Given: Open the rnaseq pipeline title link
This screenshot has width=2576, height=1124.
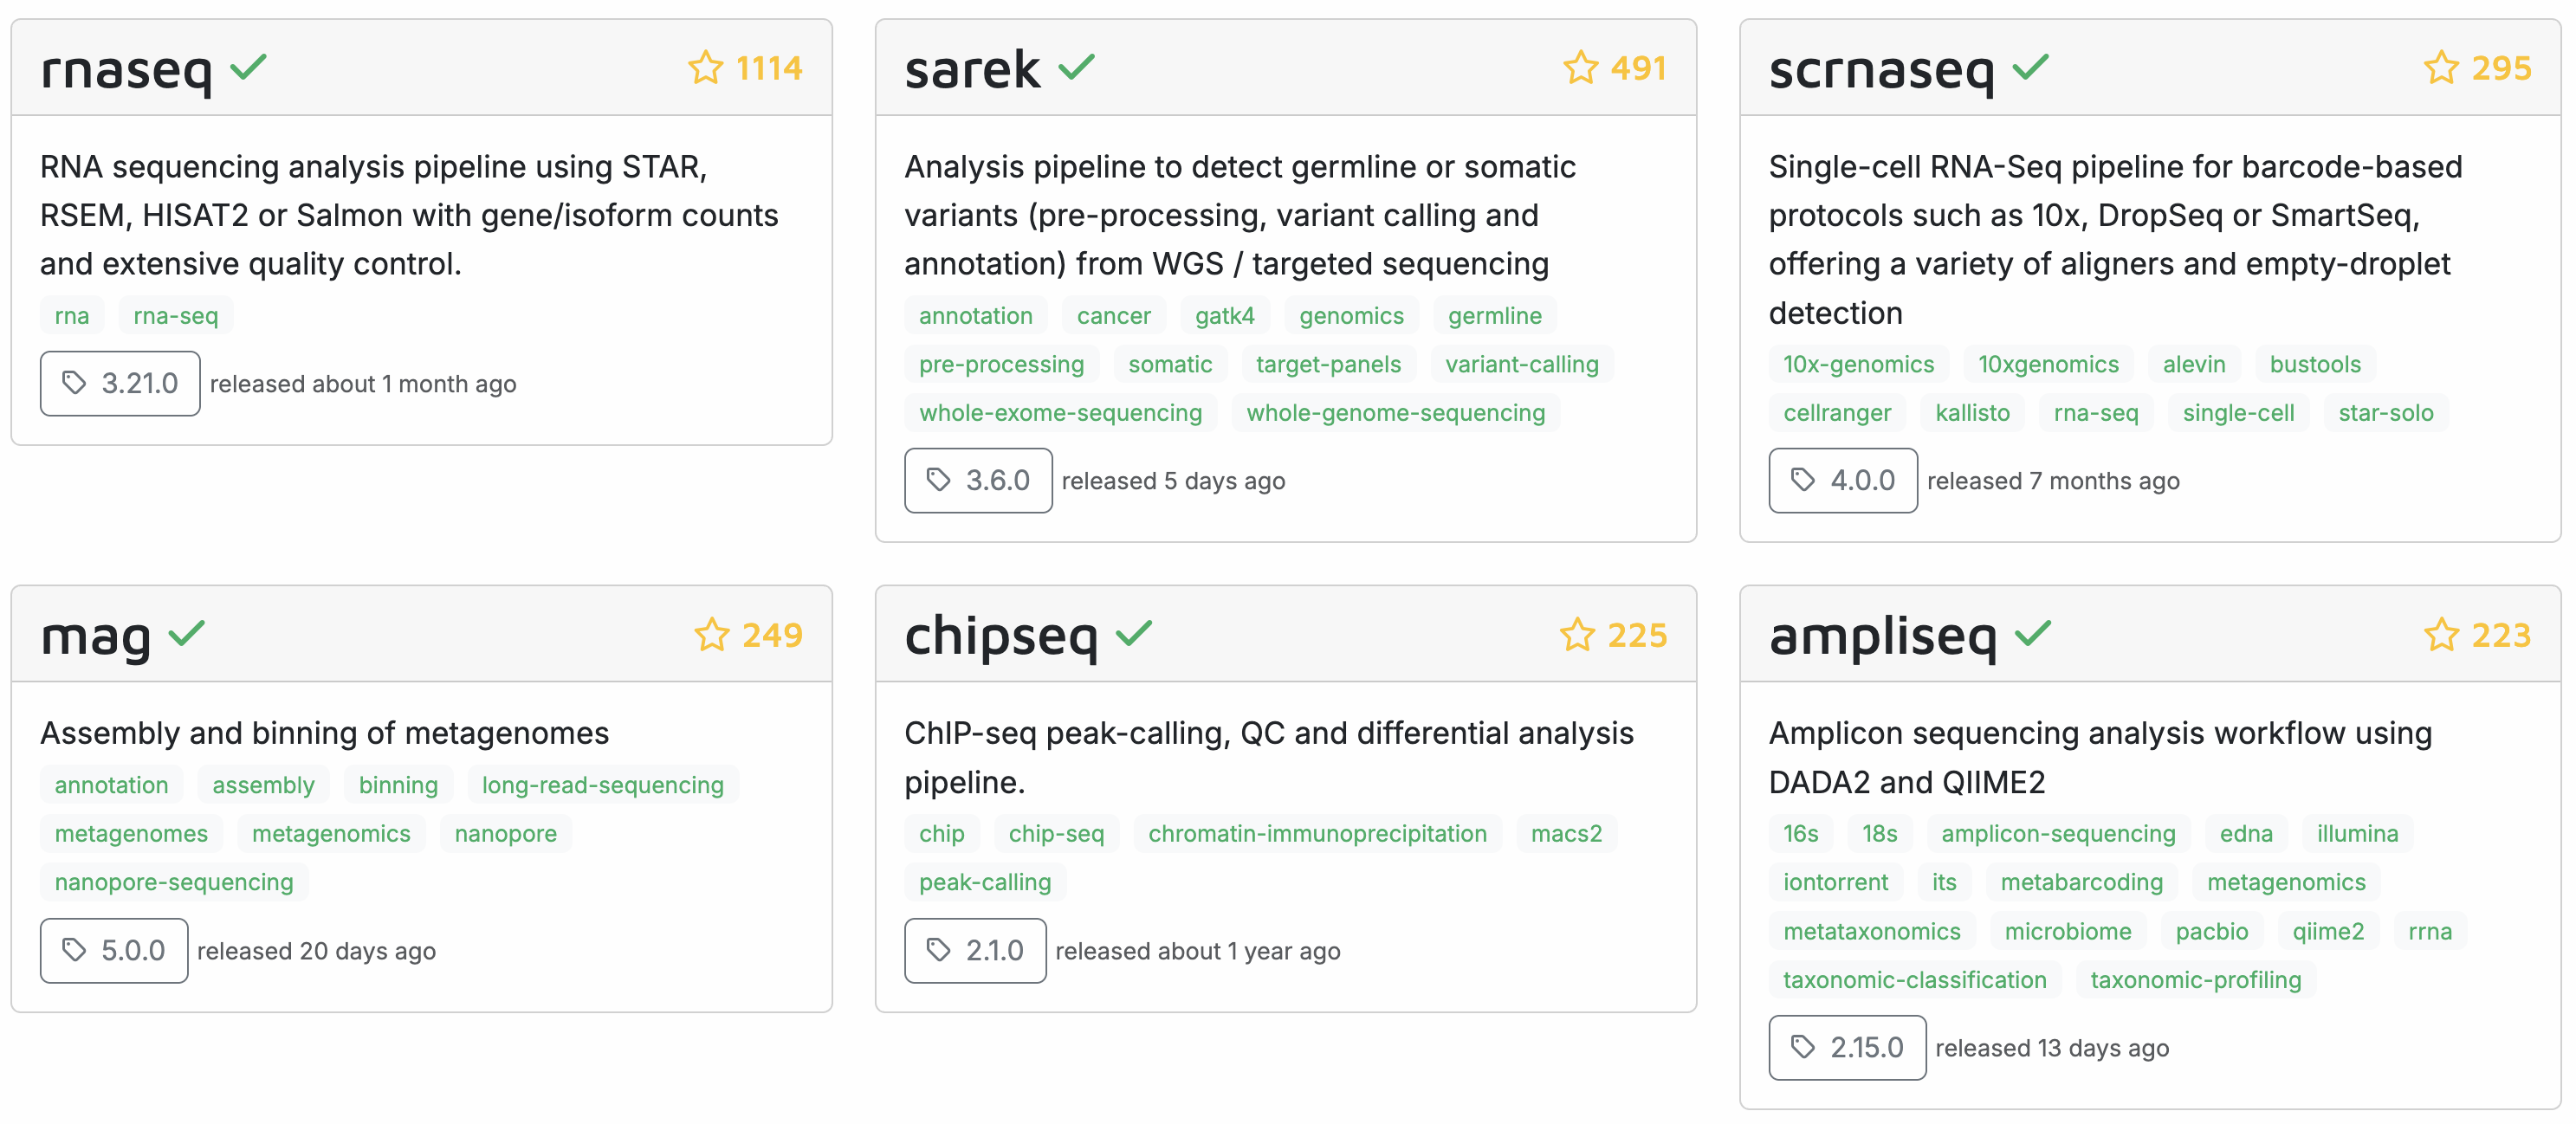Looking at the screenshot, I should pyautogui.click(x=126, y=70).
